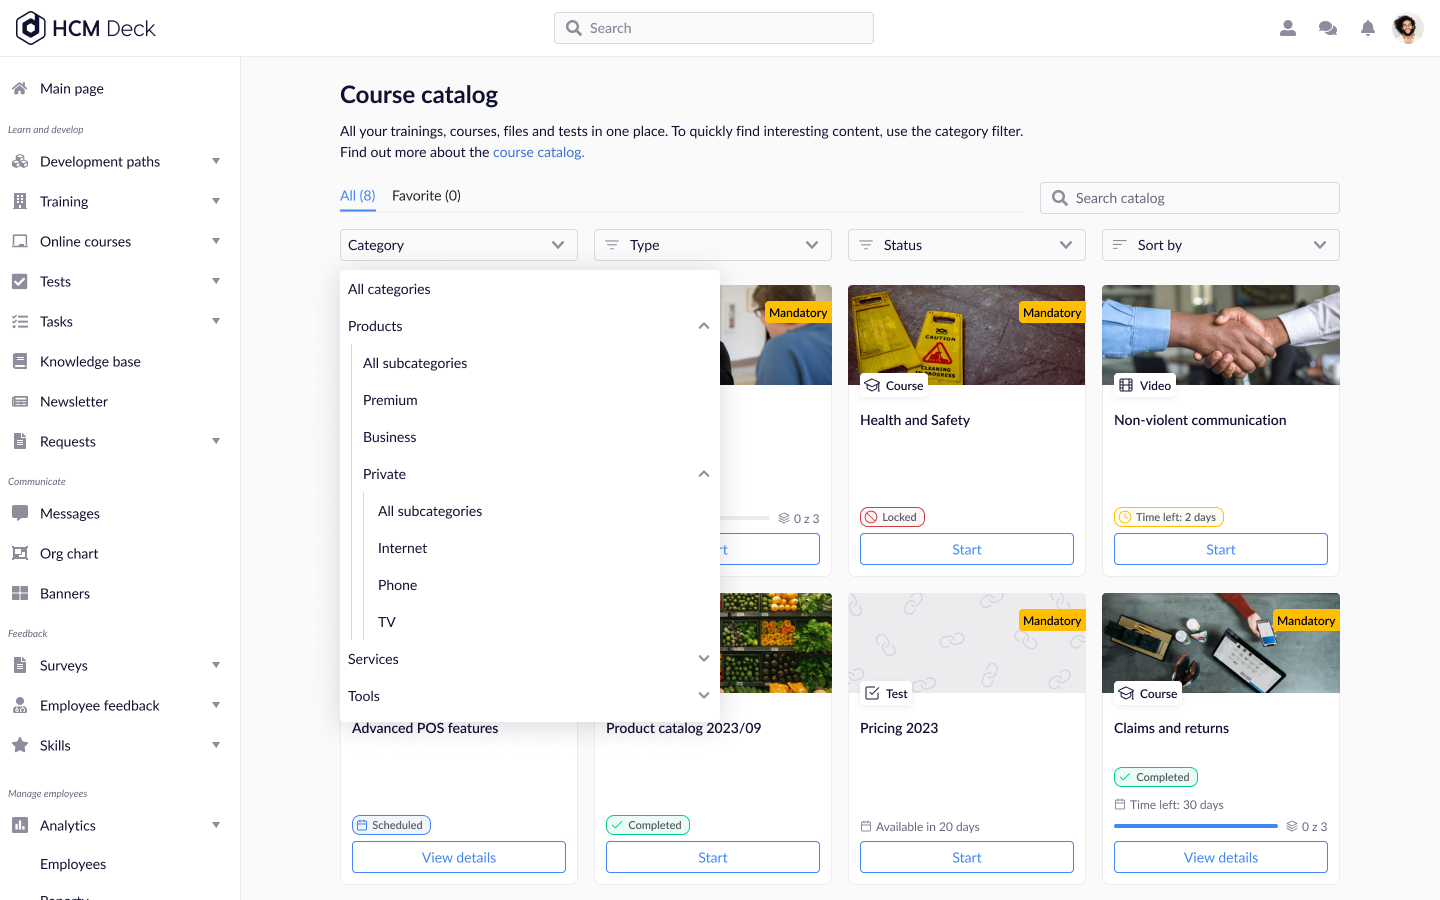Click the profile avatar picture
This screenshot has width=1440, height=900.
(1408, 28)
